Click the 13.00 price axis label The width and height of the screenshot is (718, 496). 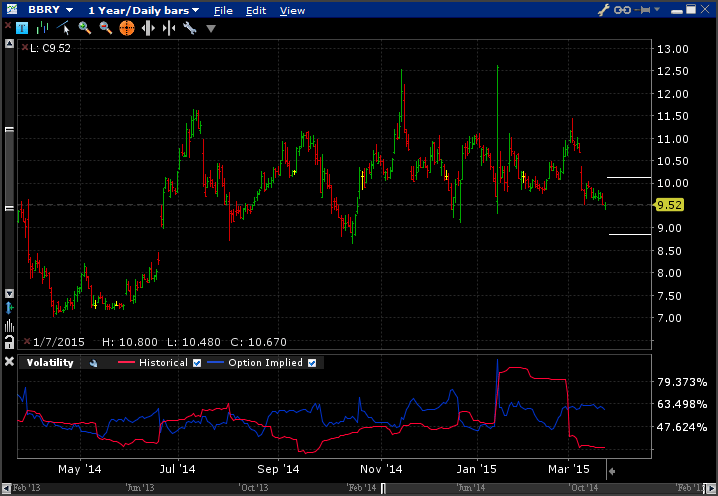[673, 49]
